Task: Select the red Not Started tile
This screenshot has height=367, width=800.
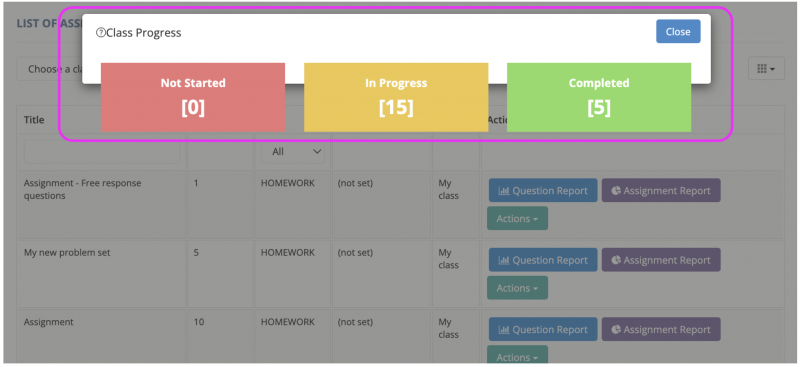Action: coord(193,97)
